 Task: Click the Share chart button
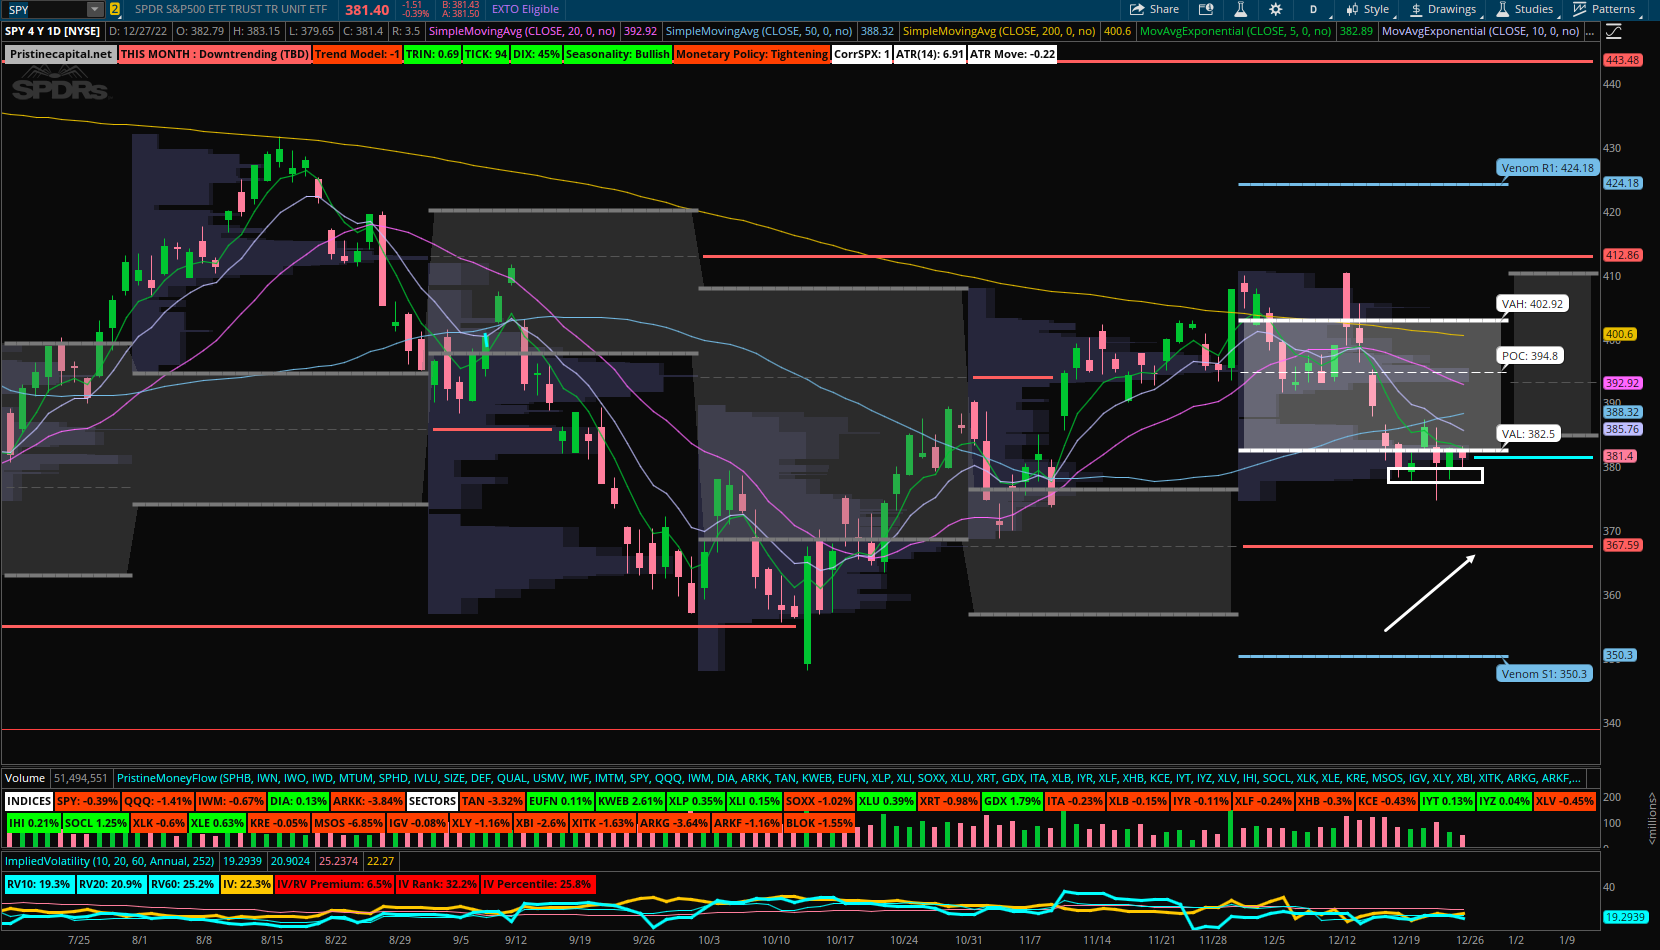tap(1155, 9)
